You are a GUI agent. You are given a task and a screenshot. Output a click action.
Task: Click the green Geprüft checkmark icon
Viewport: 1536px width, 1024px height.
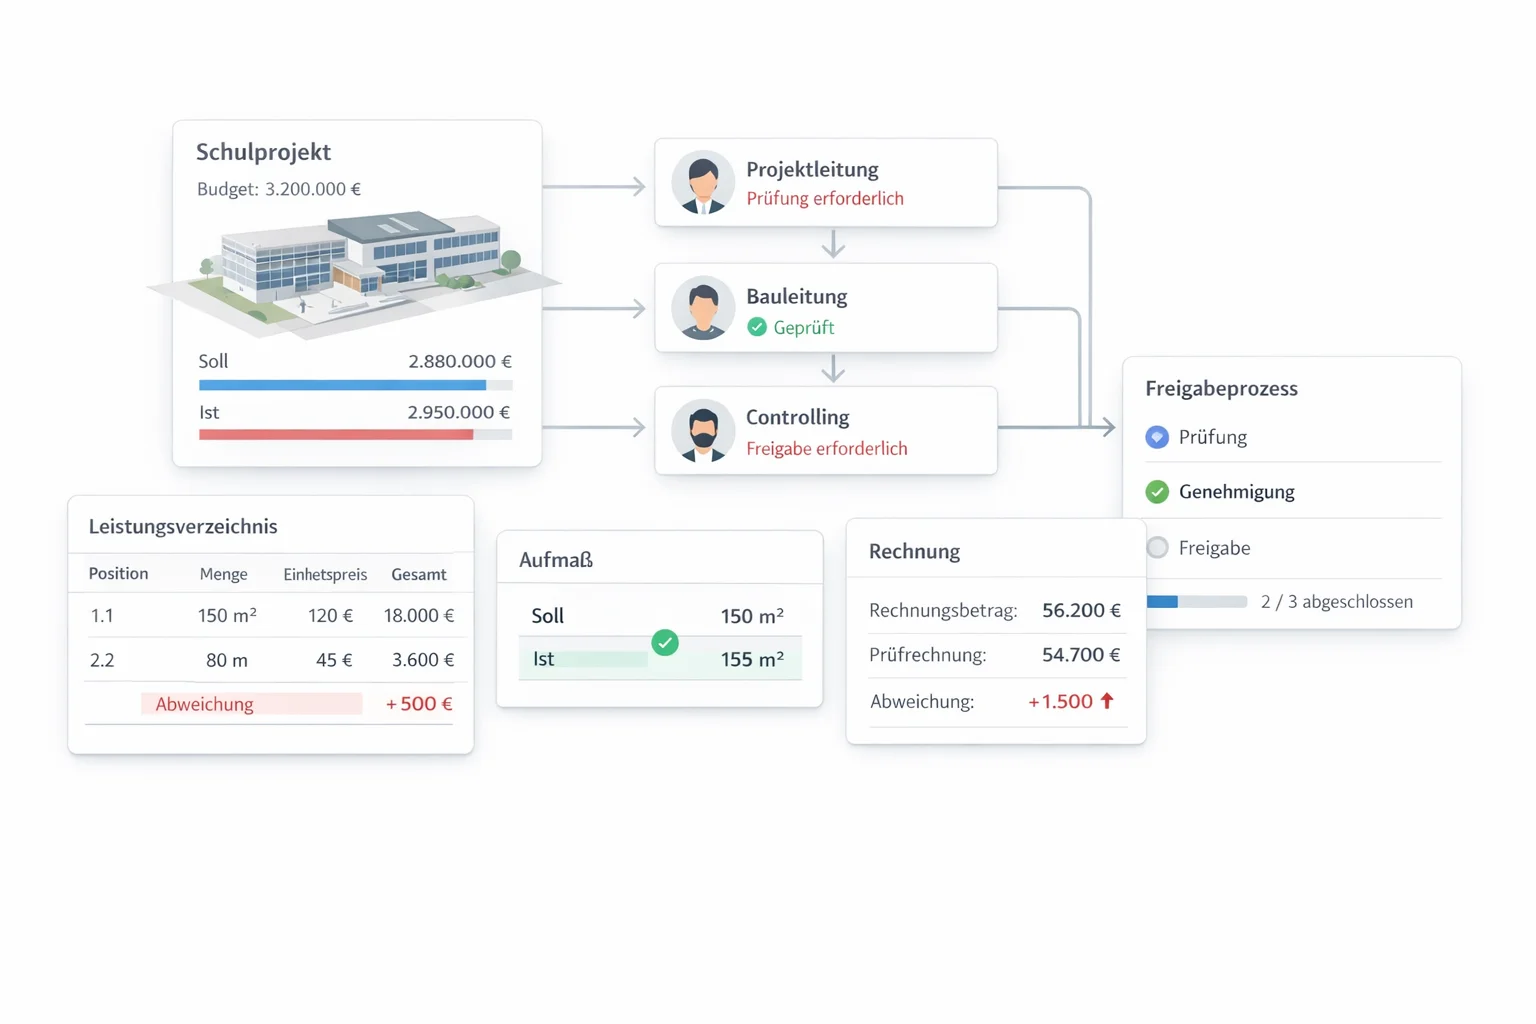[757, 327]
